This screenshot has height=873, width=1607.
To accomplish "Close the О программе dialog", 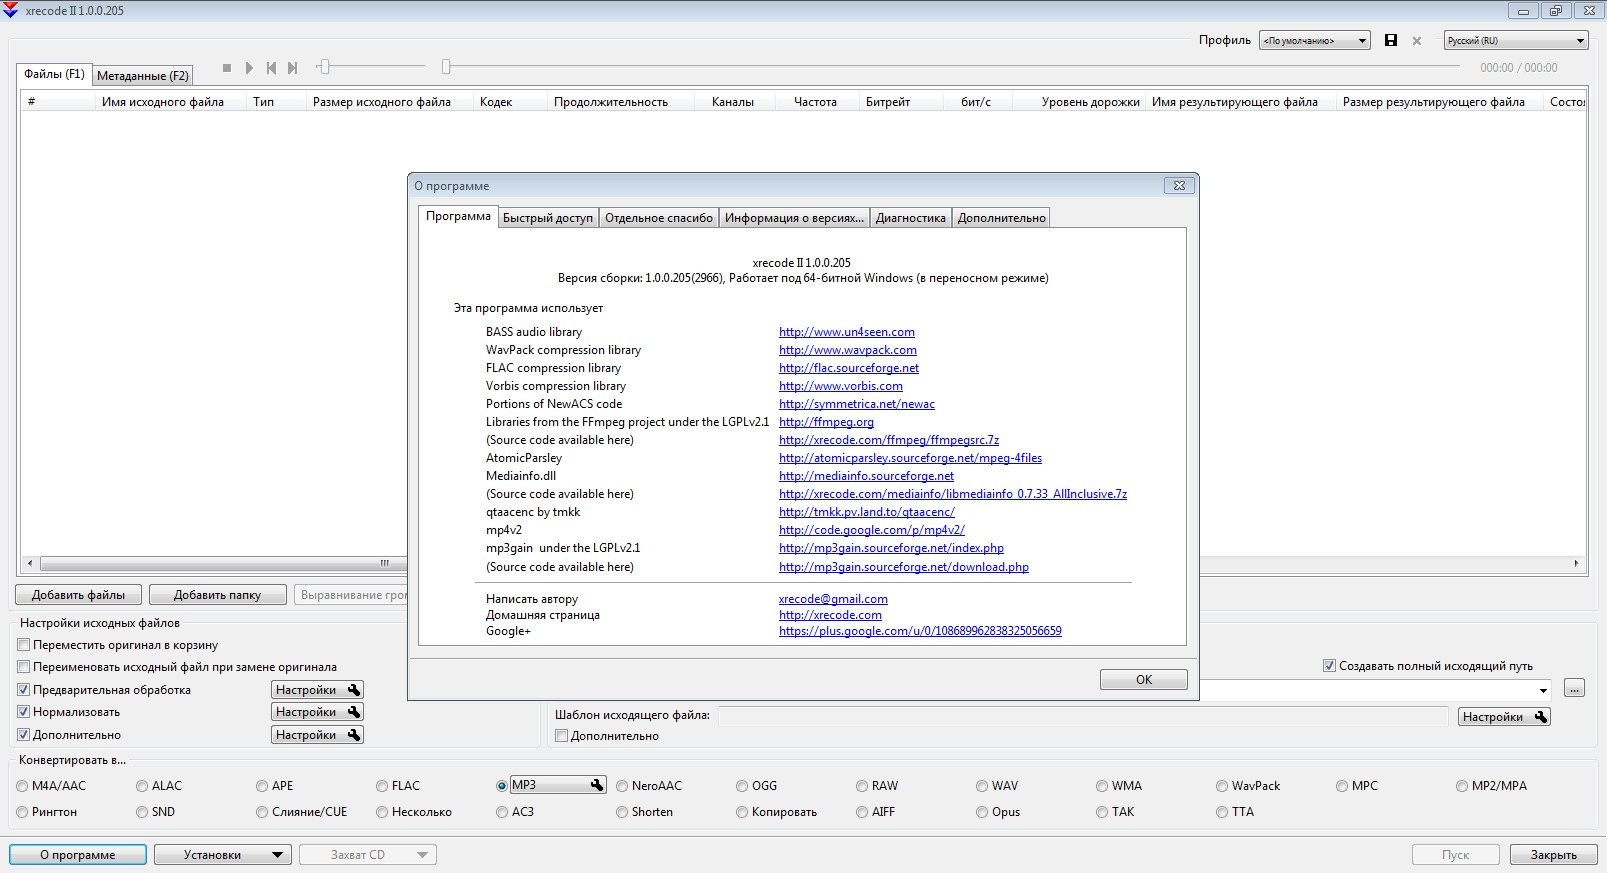I will pos(1179,185).
